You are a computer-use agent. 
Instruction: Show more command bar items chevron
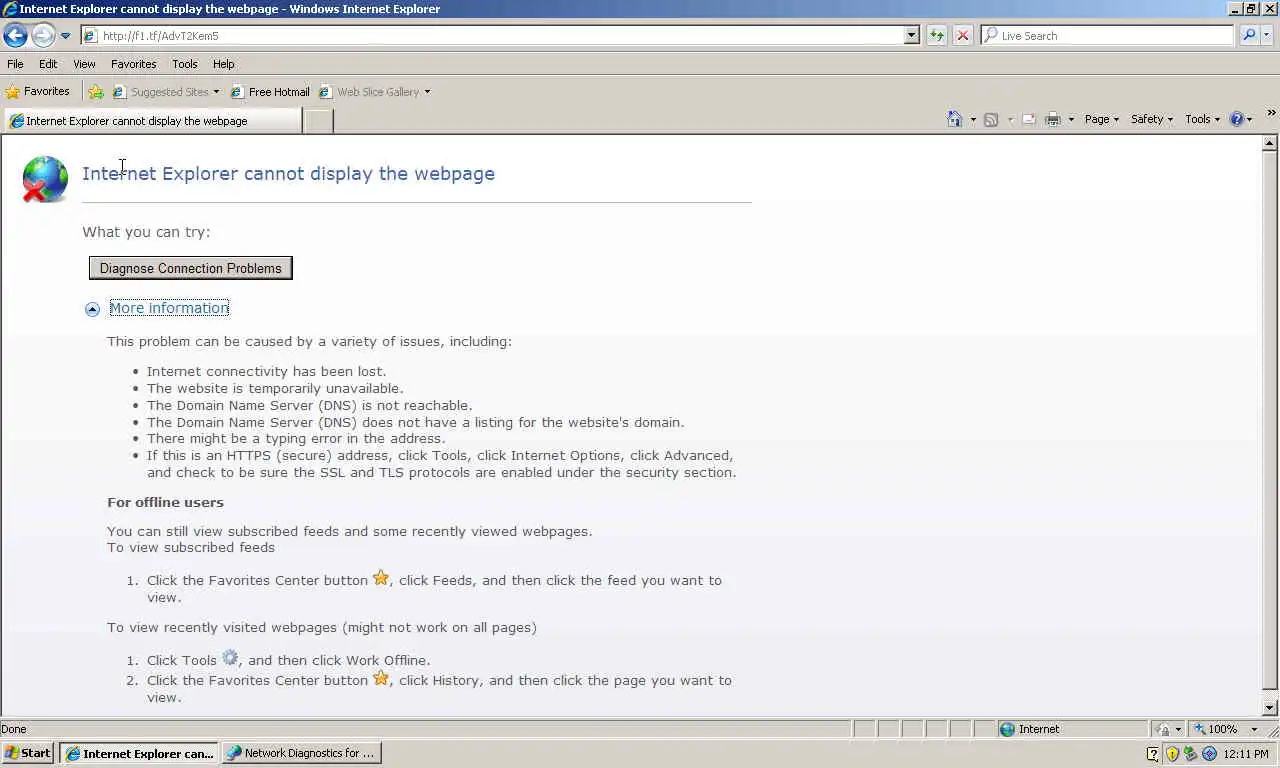coord(1271,114)
